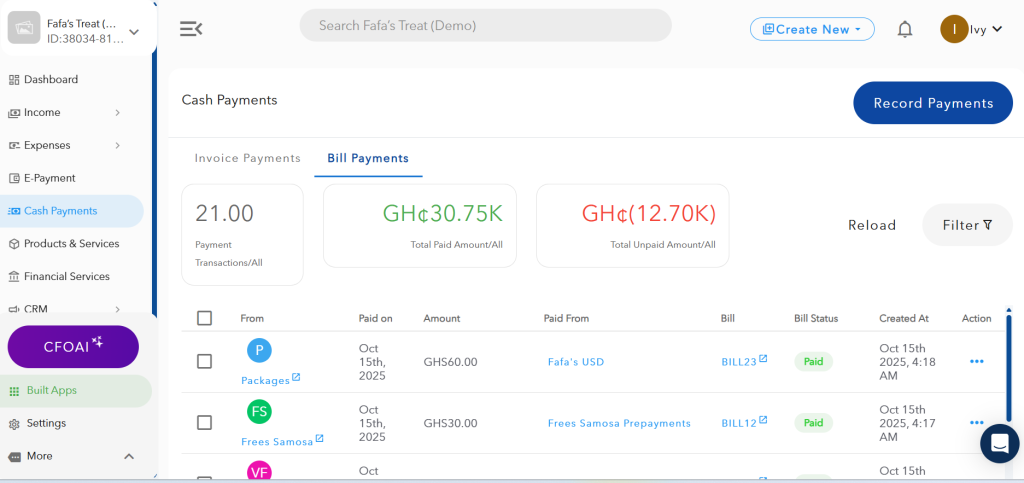Open Products & Services from sidebar
Screen dimensions: 1024x483
[x=71, y=244]
